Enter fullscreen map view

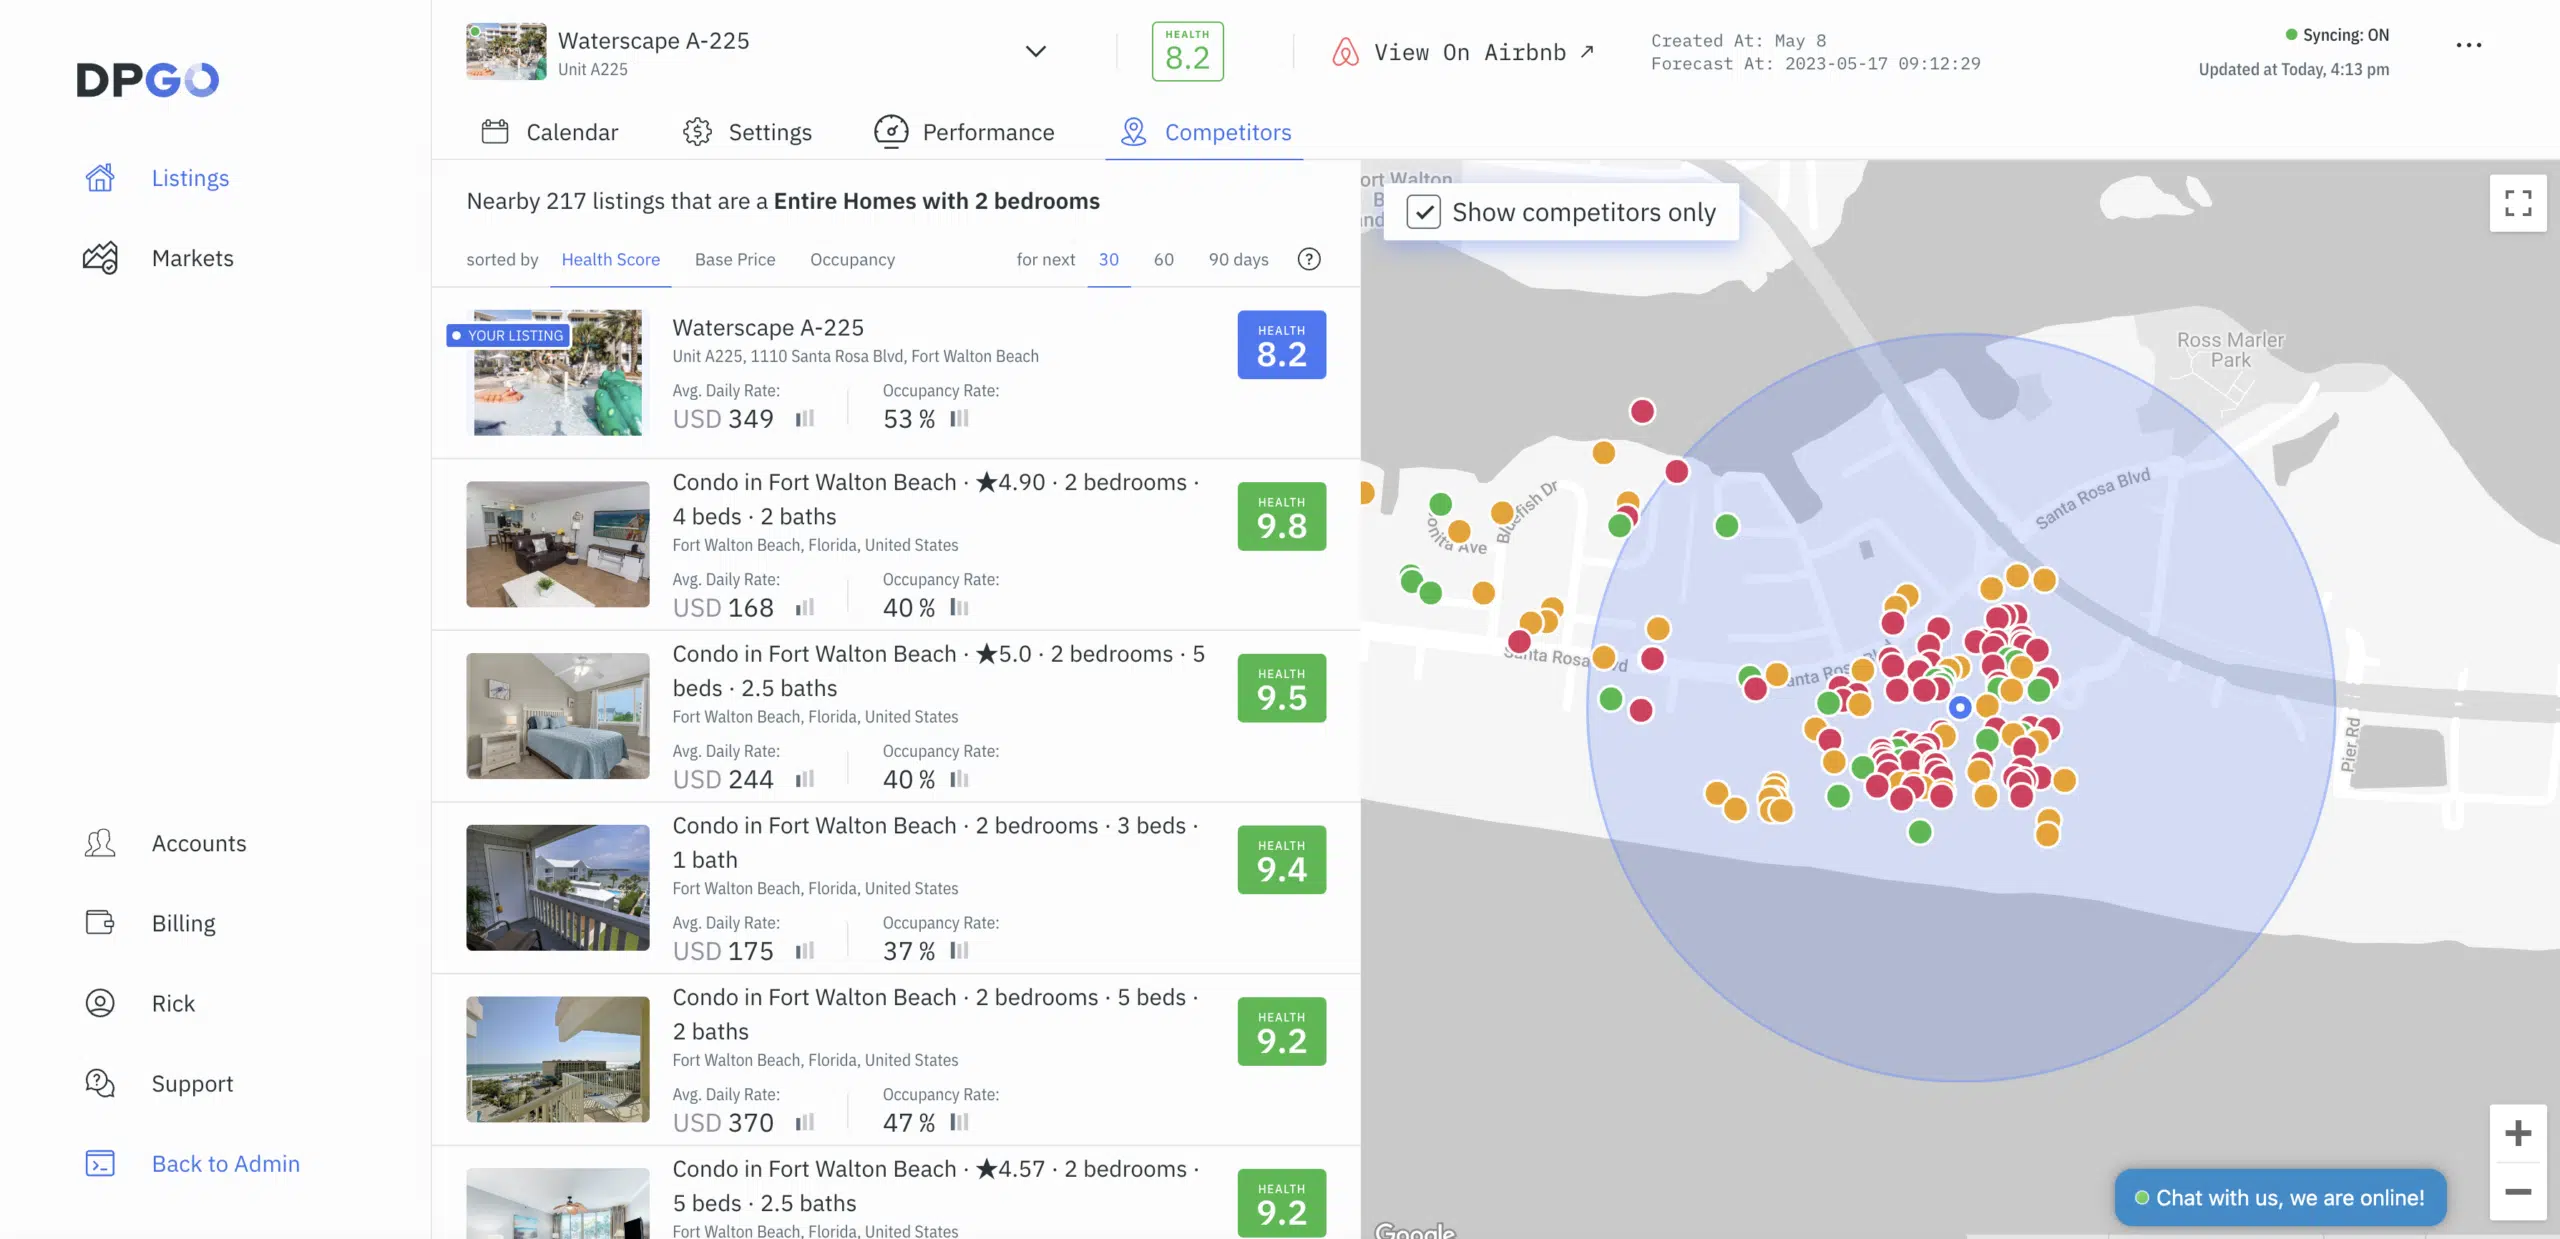(2517, 204)
